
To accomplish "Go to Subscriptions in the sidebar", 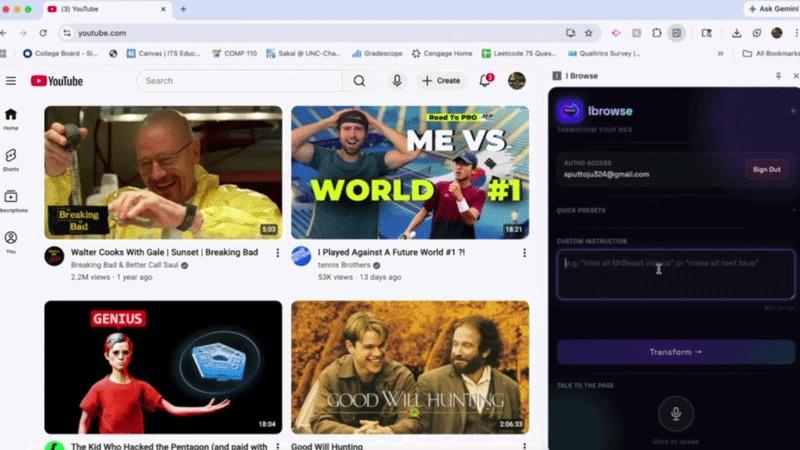I will click(11, 201).
